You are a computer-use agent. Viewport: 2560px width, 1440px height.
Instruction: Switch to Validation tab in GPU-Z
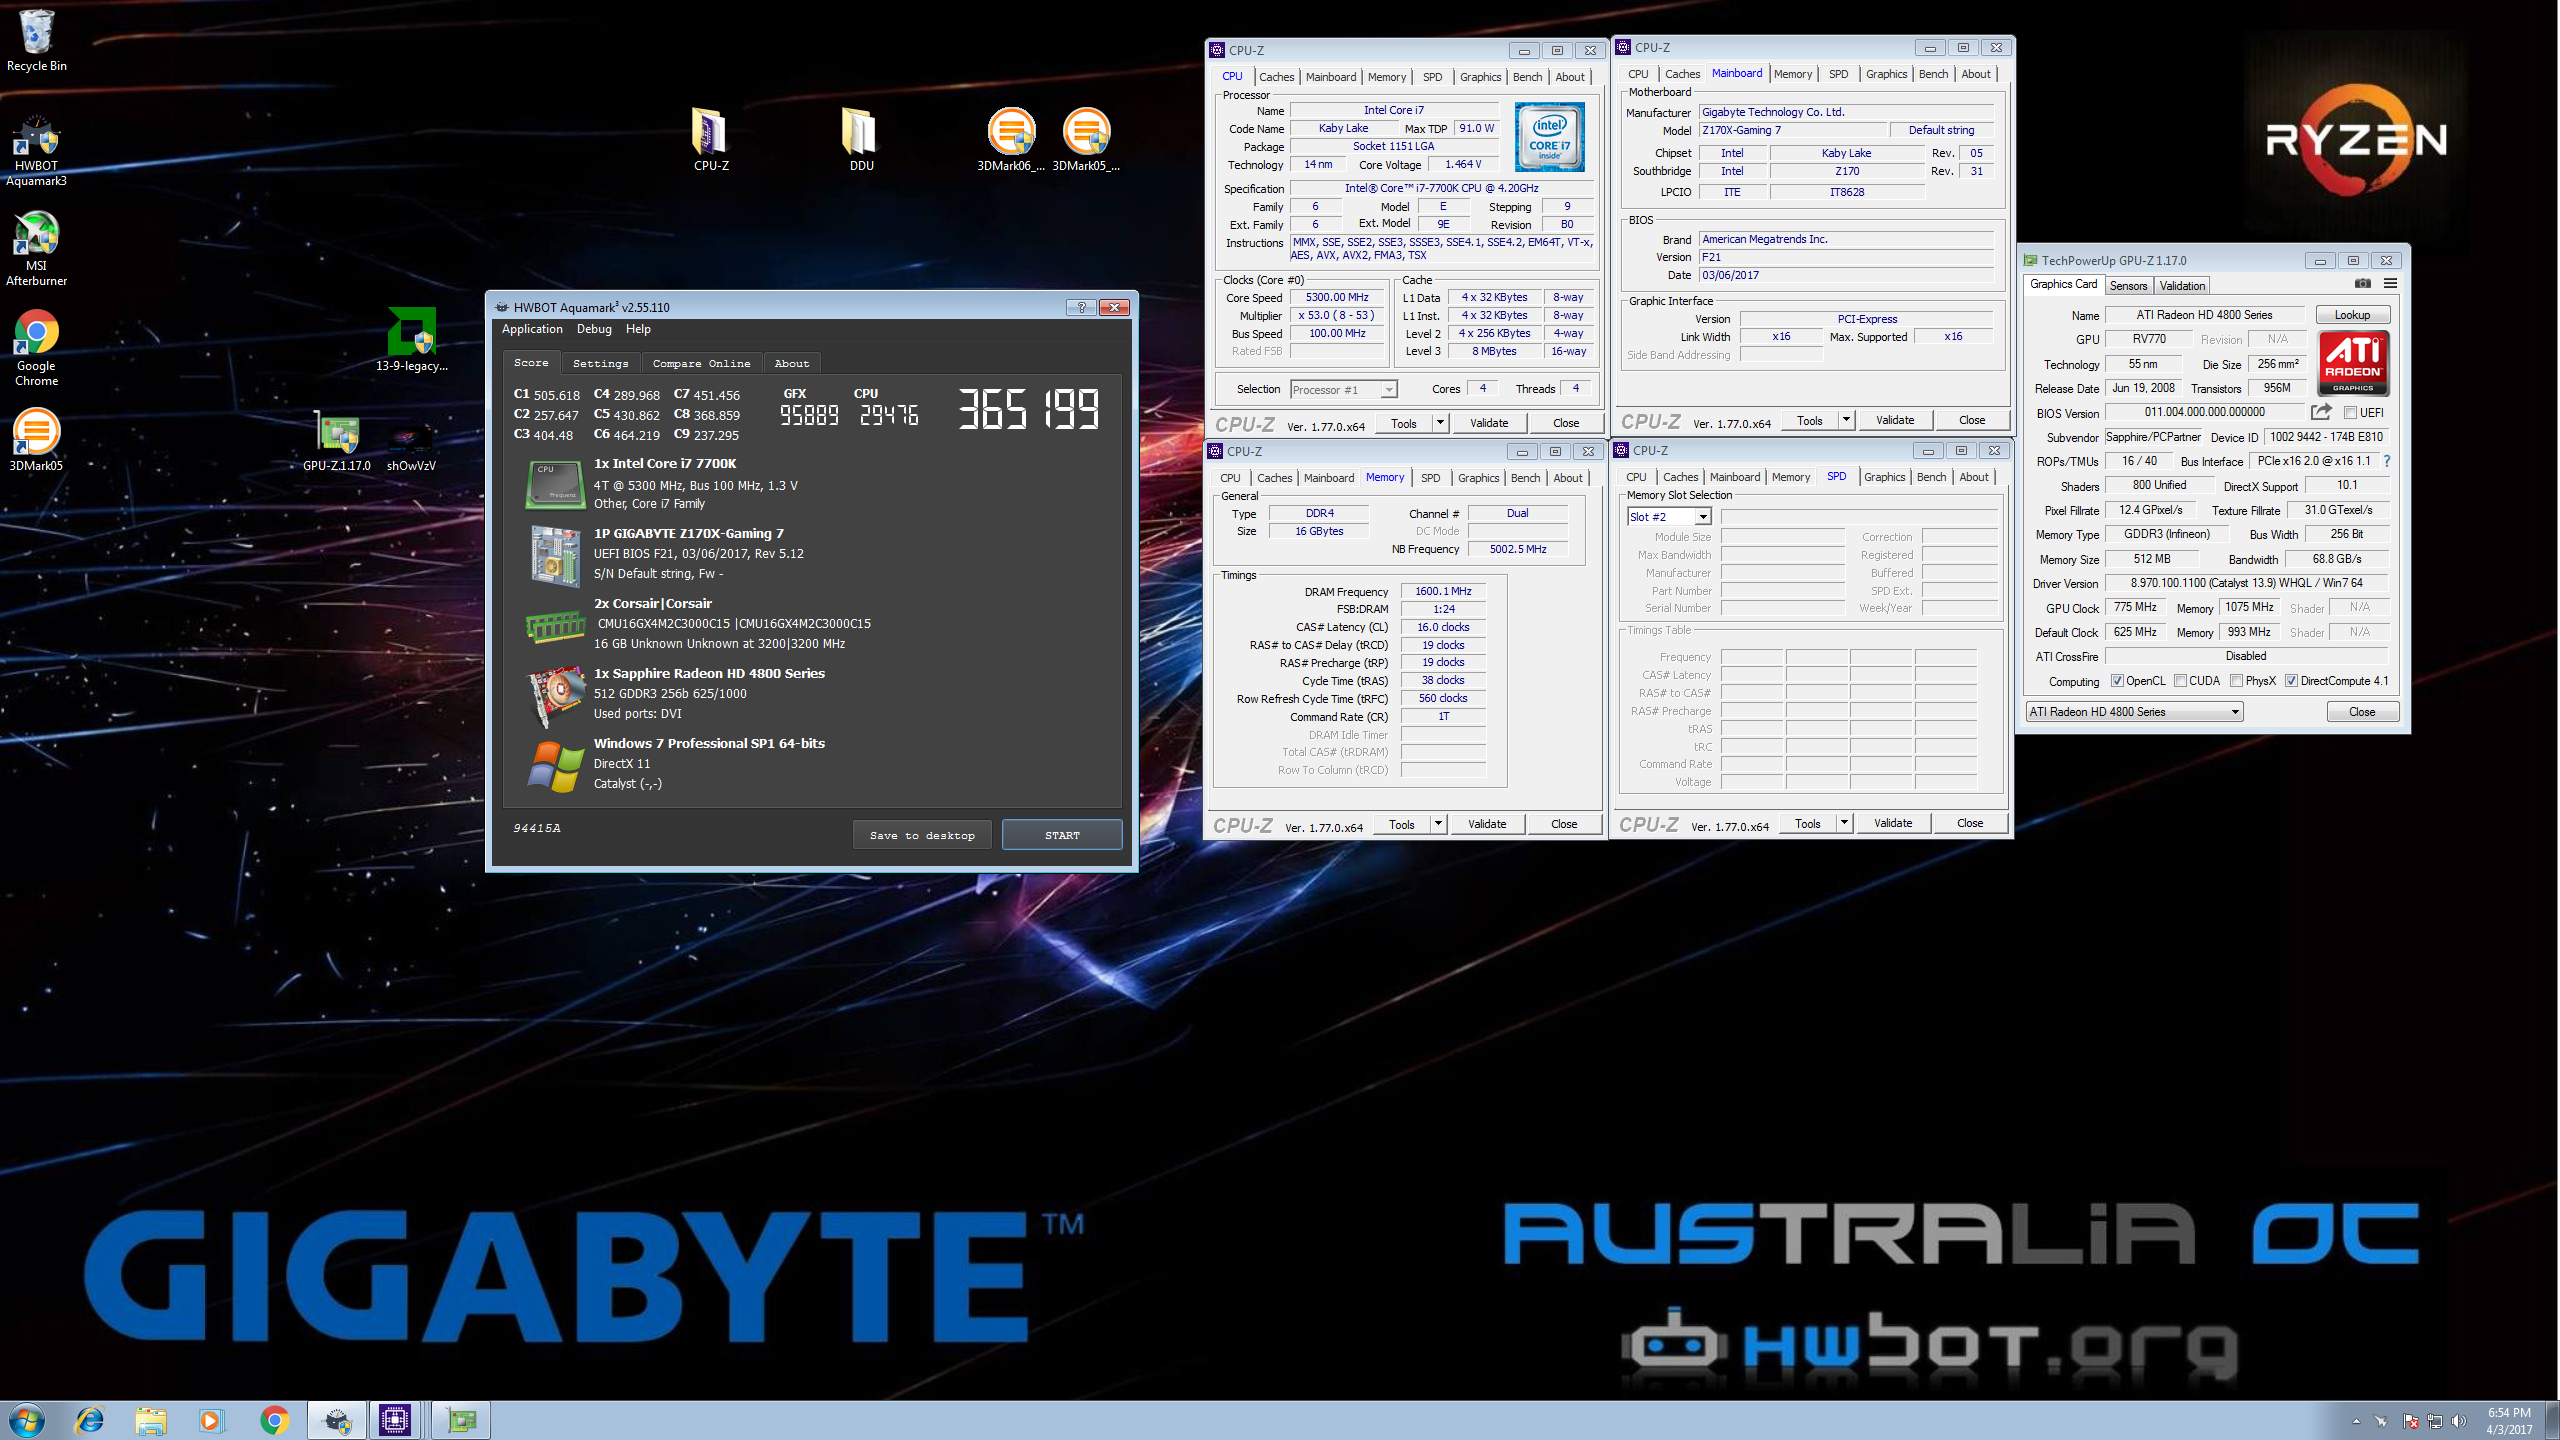[2182, 285]
